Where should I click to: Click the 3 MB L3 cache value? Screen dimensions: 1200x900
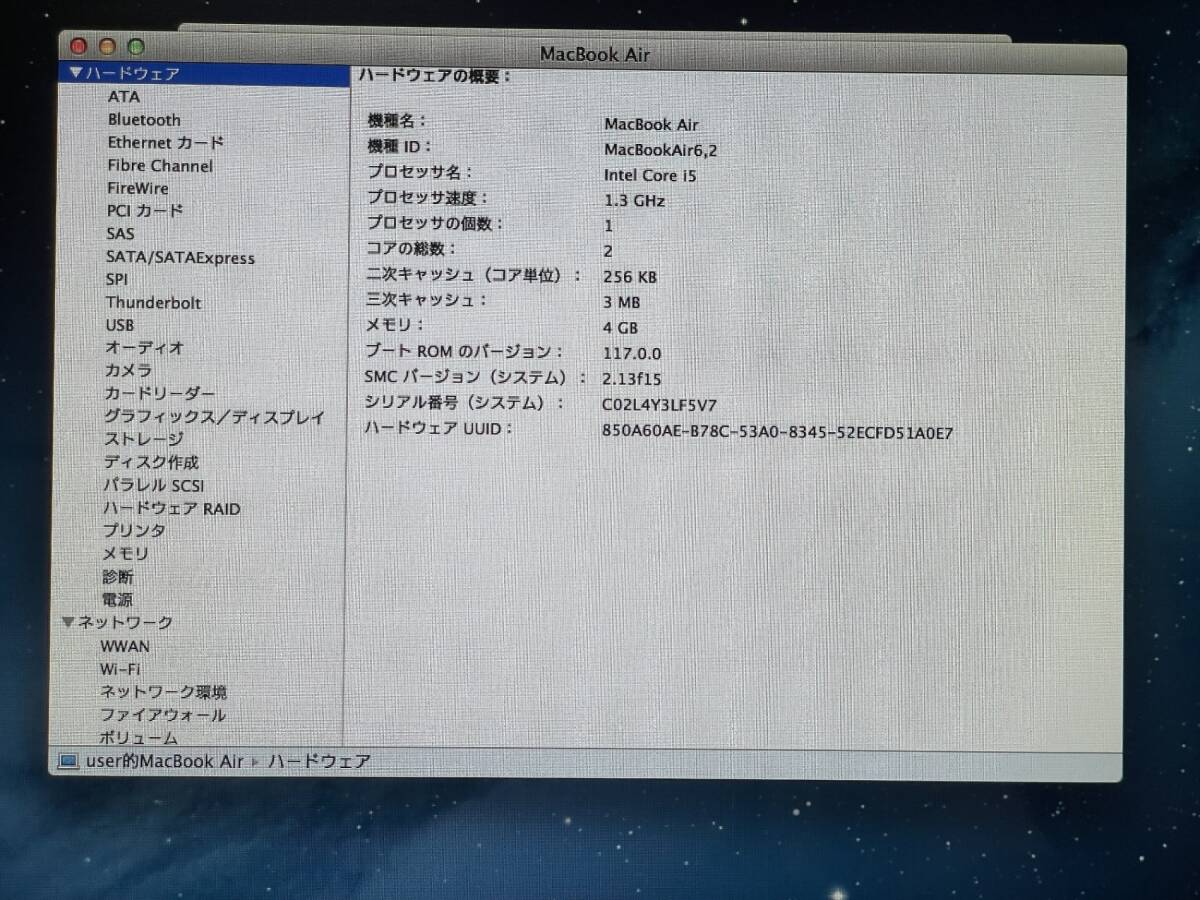pyautogui.click(x=622, y=303)
